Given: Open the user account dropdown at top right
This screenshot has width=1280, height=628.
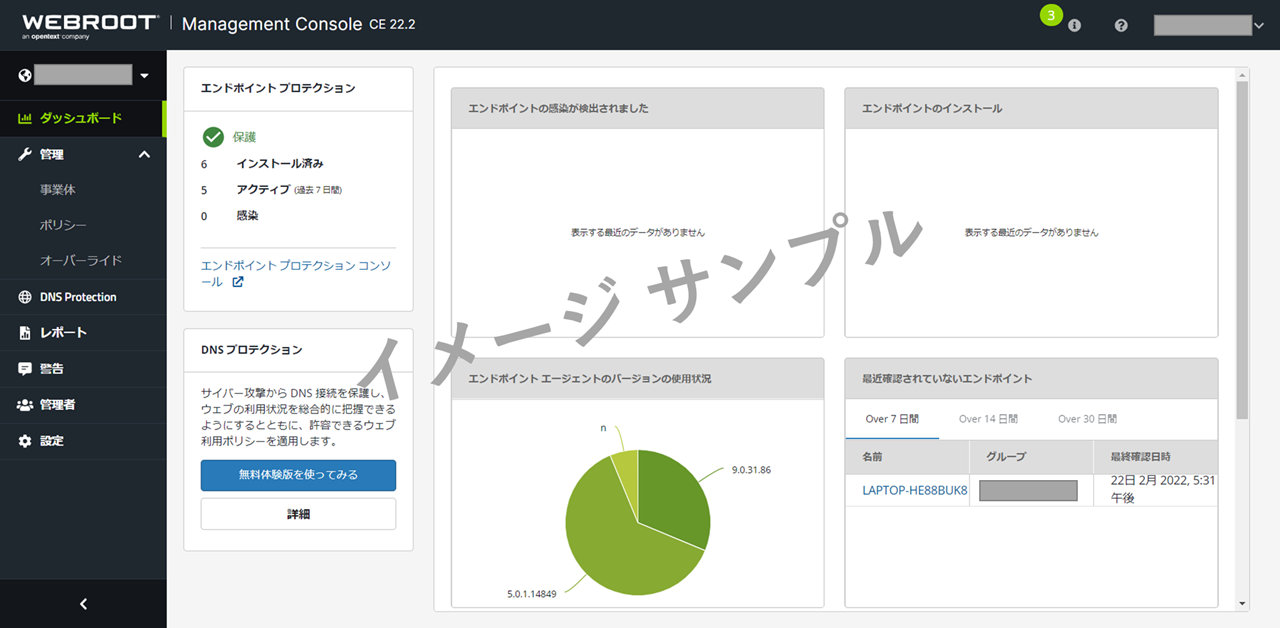Looking at the screenshot, I should click(1258, 25).
